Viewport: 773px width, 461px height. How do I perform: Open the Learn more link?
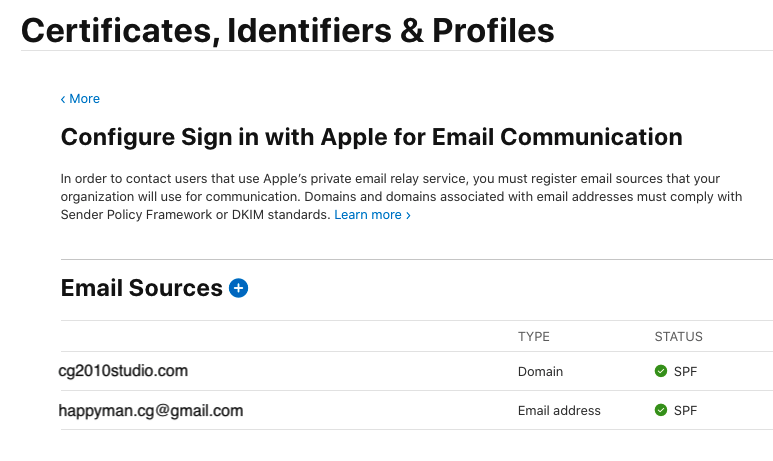pyautogui.click(x=367, y=215)
